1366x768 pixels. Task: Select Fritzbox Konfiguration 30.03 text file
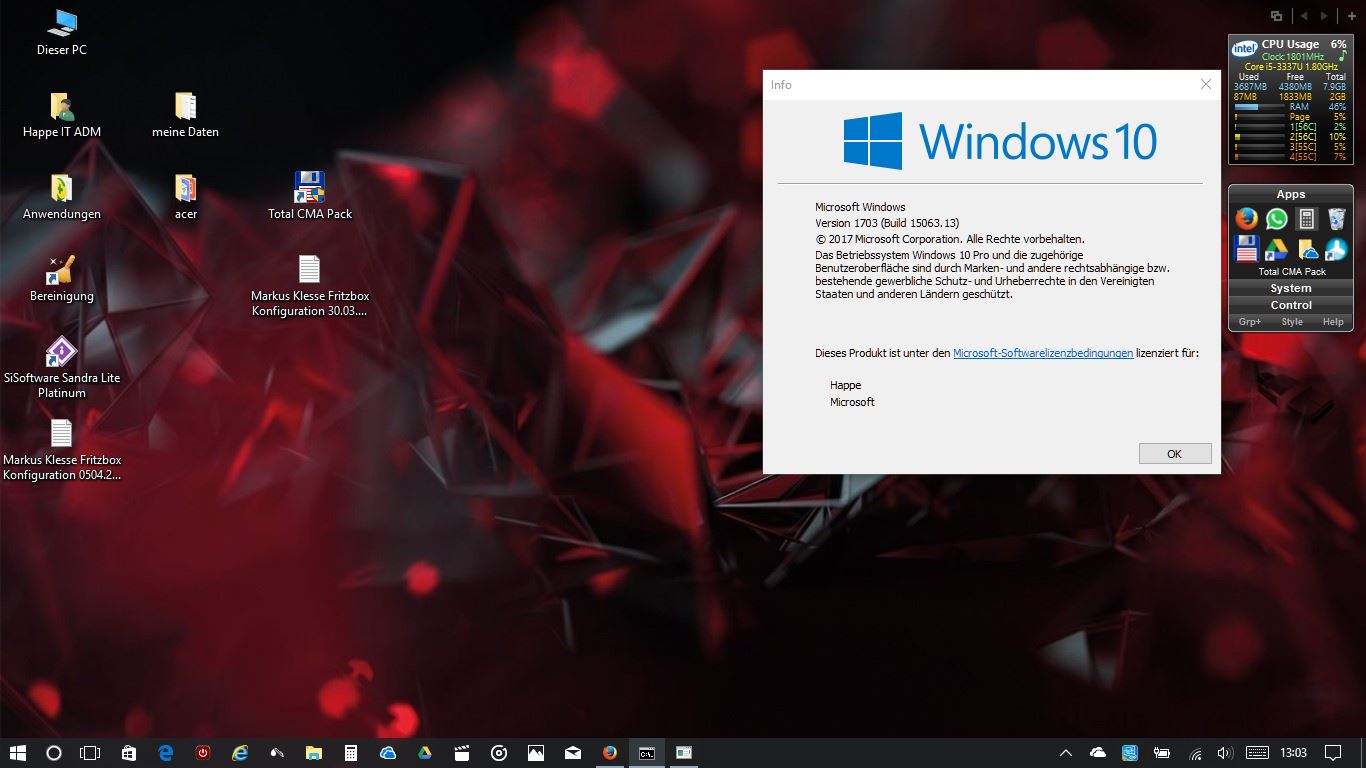(x=310, y=286)
